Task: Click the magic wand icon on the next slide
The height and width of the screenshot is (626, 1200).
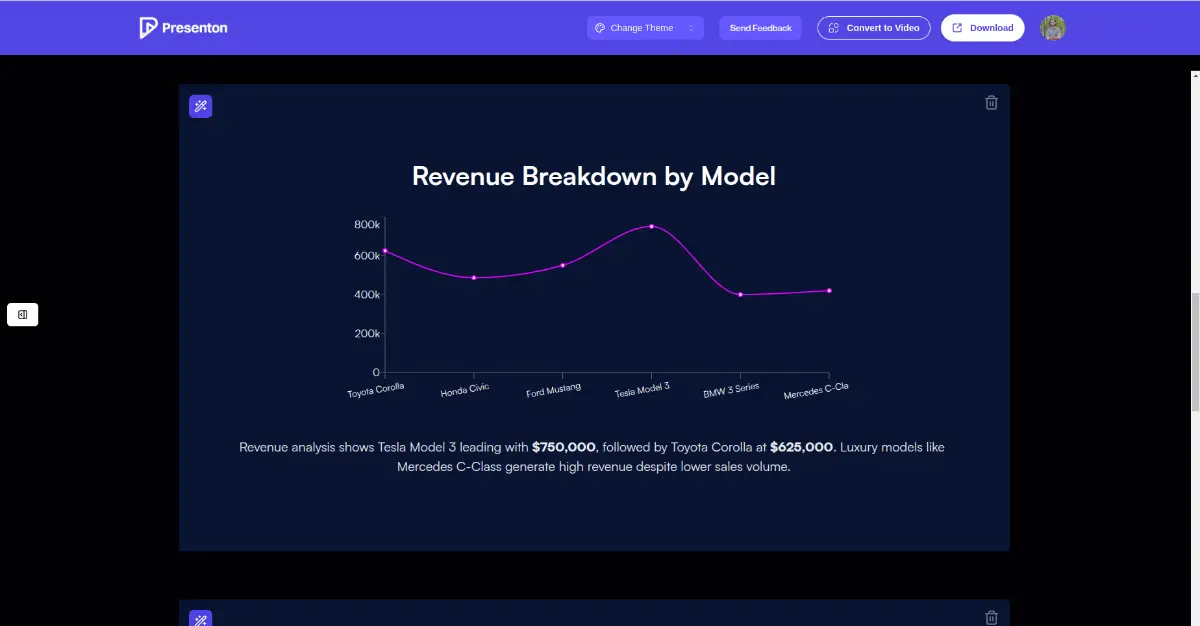Action: (x=201, y=618)
